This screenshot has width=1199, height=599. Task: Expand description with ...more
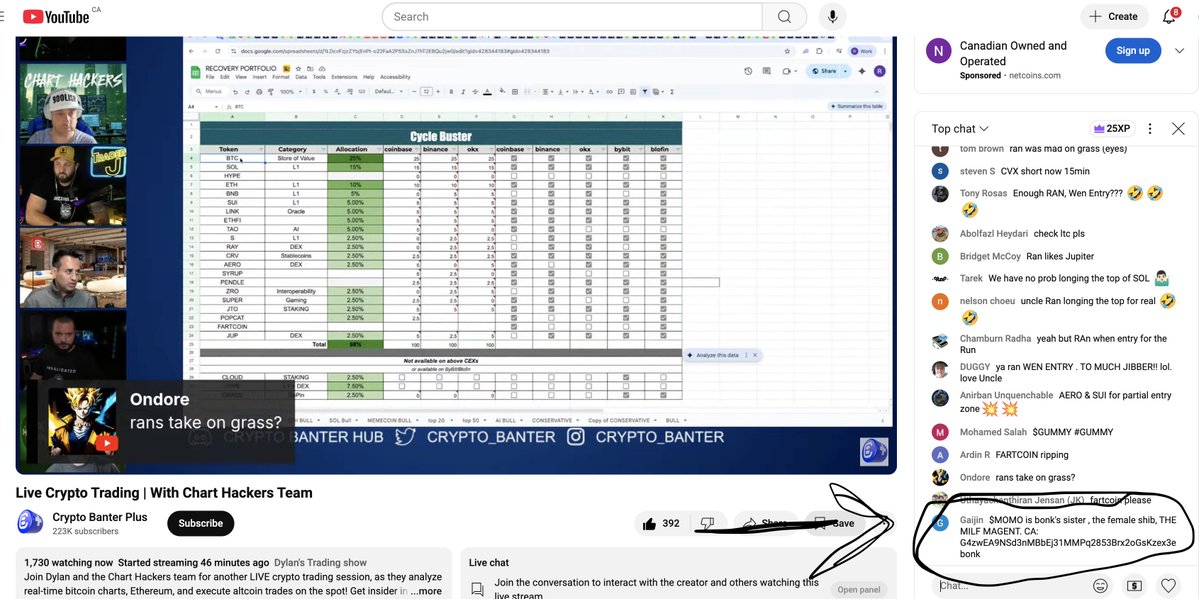pyautogui.click(x=426, y=591)
